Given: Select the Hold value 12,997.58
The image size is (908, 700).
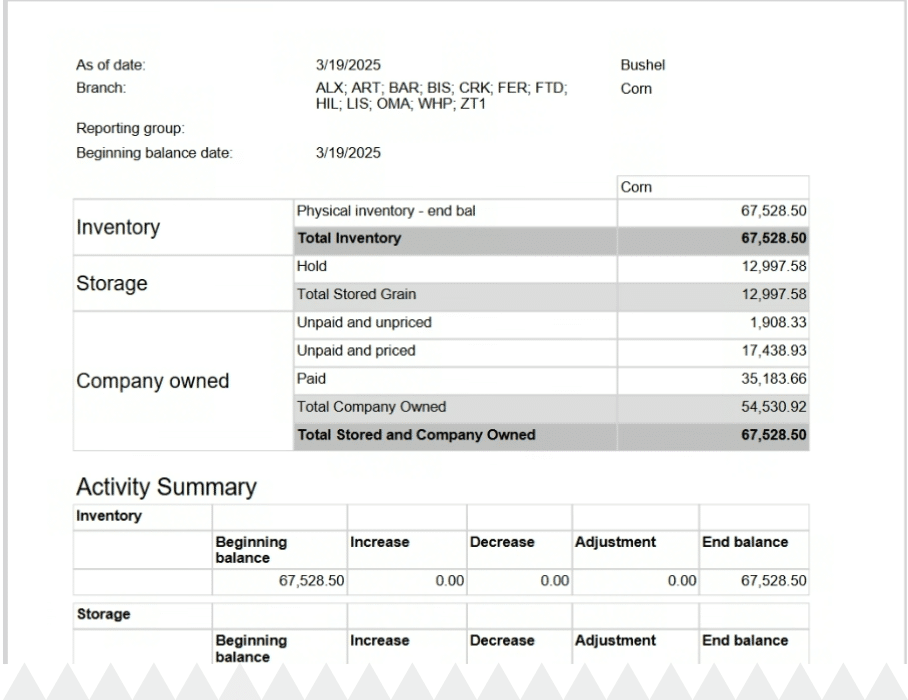Looking at the screenshot, I should (773, 266).
